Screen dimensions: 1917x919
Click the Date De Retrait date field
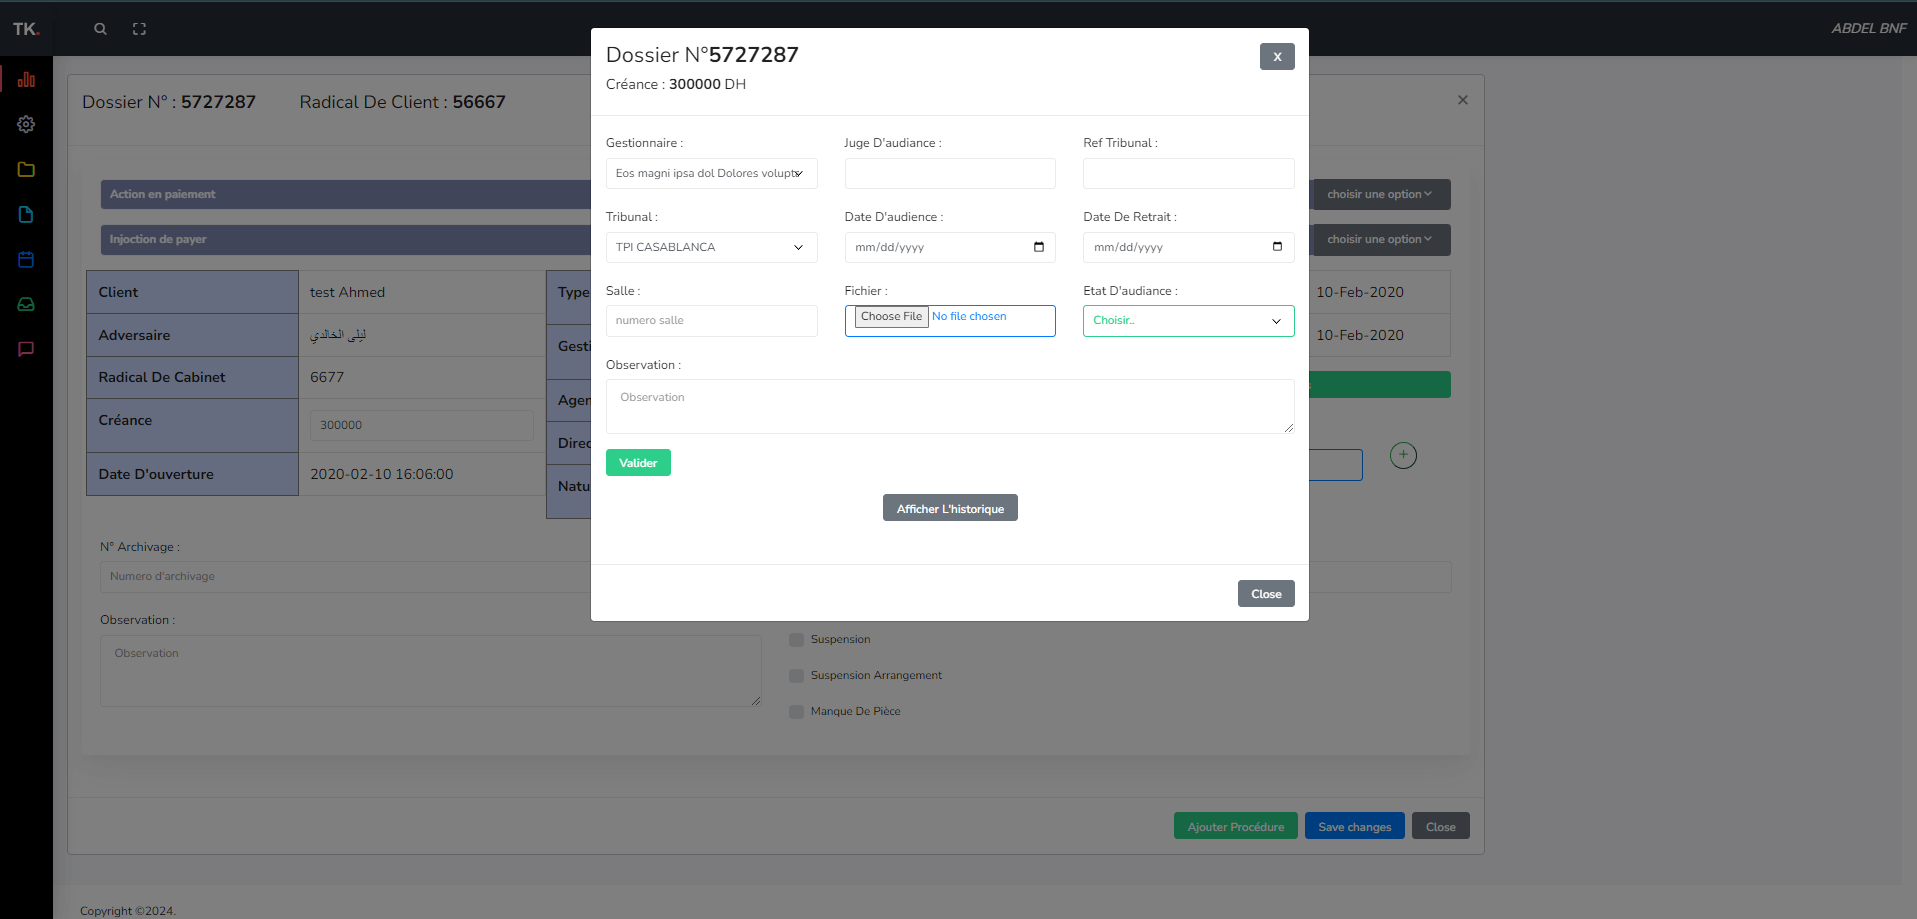[1188, 247]
